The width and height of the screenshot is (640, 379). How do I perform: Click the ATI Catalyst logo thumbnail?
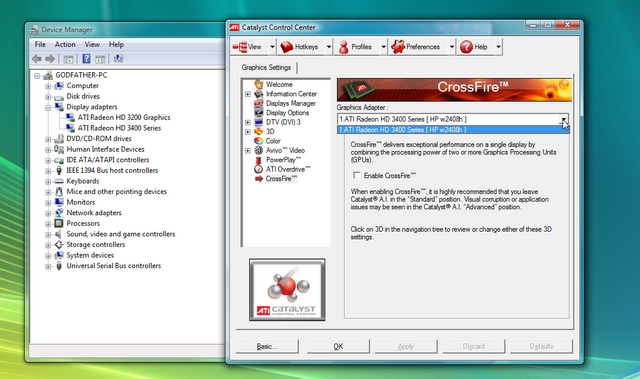[x=287, y=290]
